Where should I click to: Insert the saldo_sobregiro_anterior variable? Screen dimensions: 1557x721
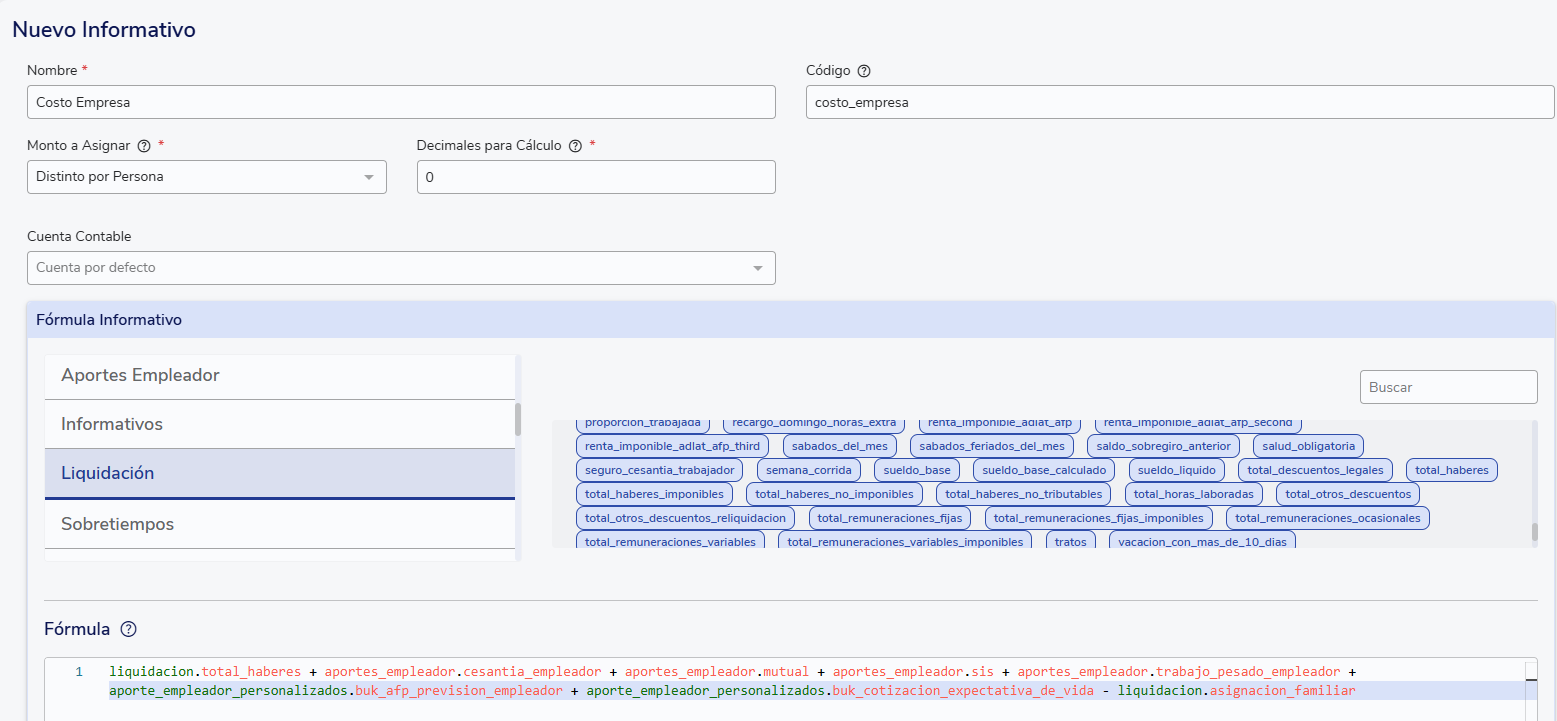1163,446
